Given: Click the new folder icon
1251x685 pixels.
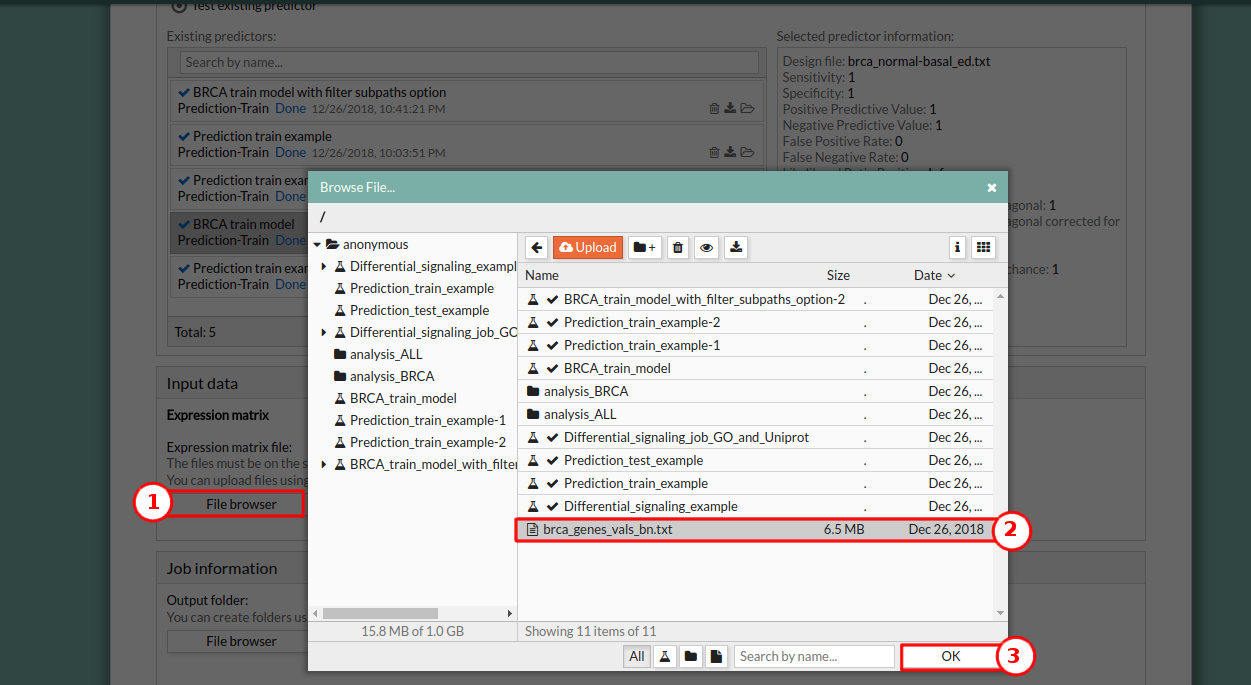Looking at the screenshot, I should [x=644, y=247].
